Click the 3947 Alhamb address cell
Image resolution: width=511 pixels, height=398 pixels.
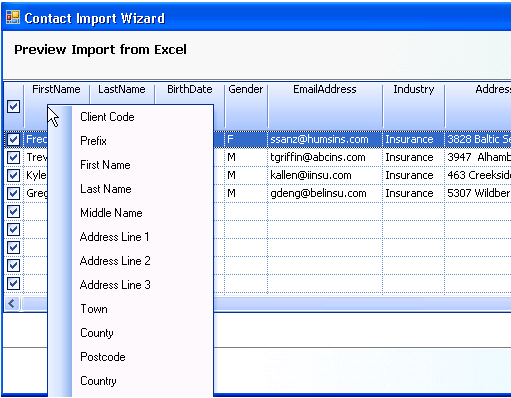(x=478, y=157)
